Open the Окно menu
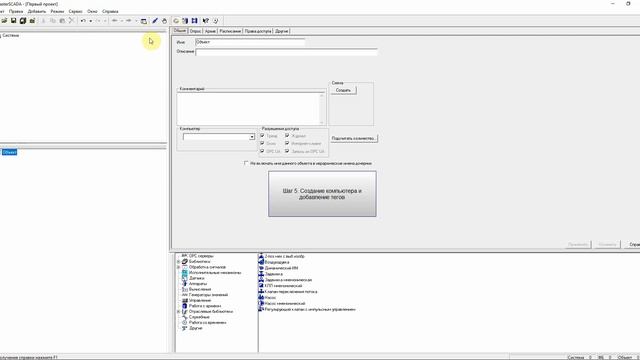The height and width of the screenshot is (360, 640). (x=92, y=11)
